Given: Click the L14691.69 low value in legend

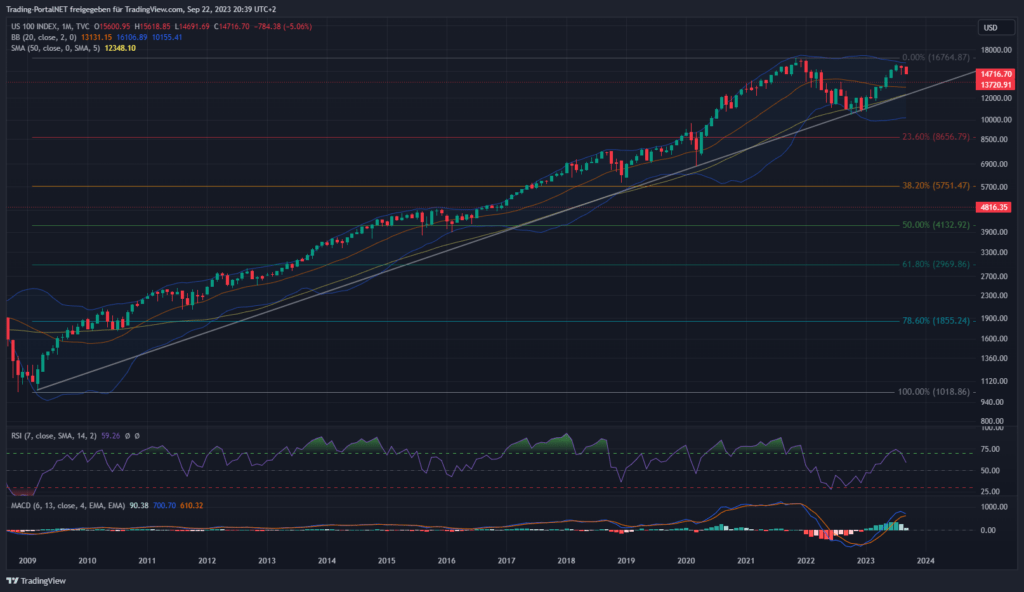Looking at the screenshot, I should 193,27.
